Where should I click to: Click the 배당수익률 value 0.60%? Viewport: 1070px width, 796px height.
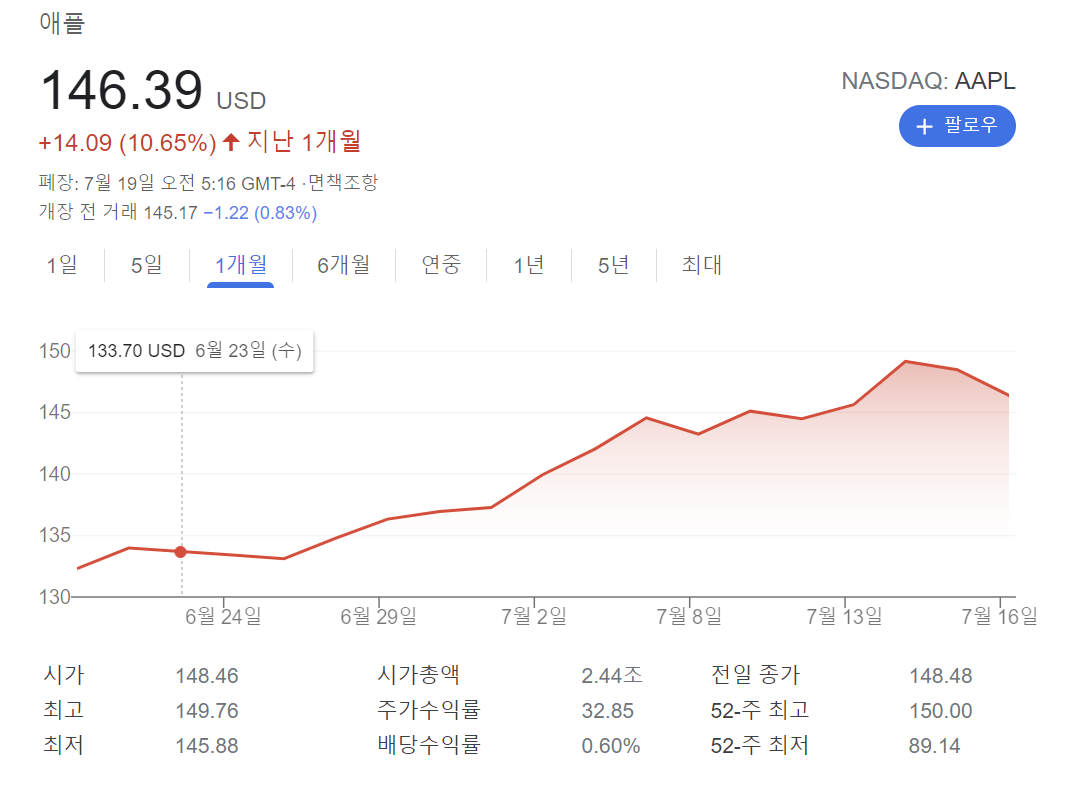(x=611, y=745)
